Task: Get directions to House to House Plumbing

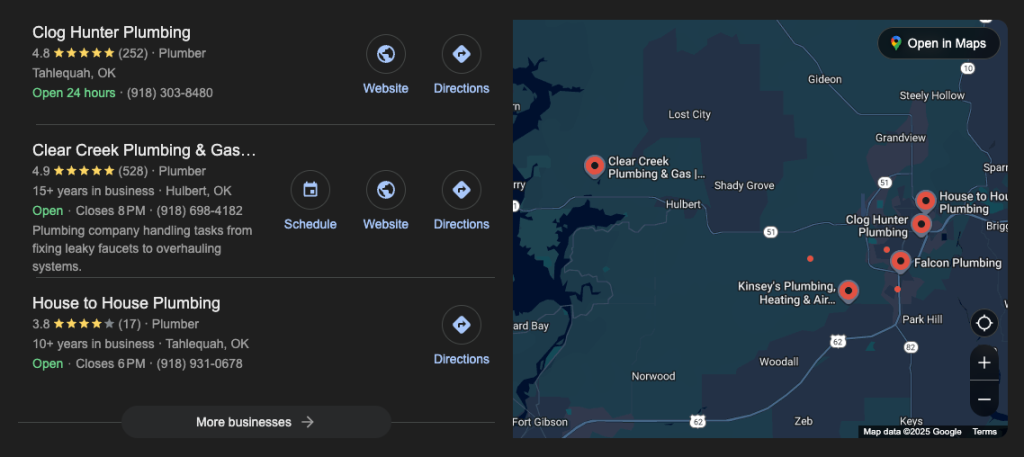Action: [461, 324]
